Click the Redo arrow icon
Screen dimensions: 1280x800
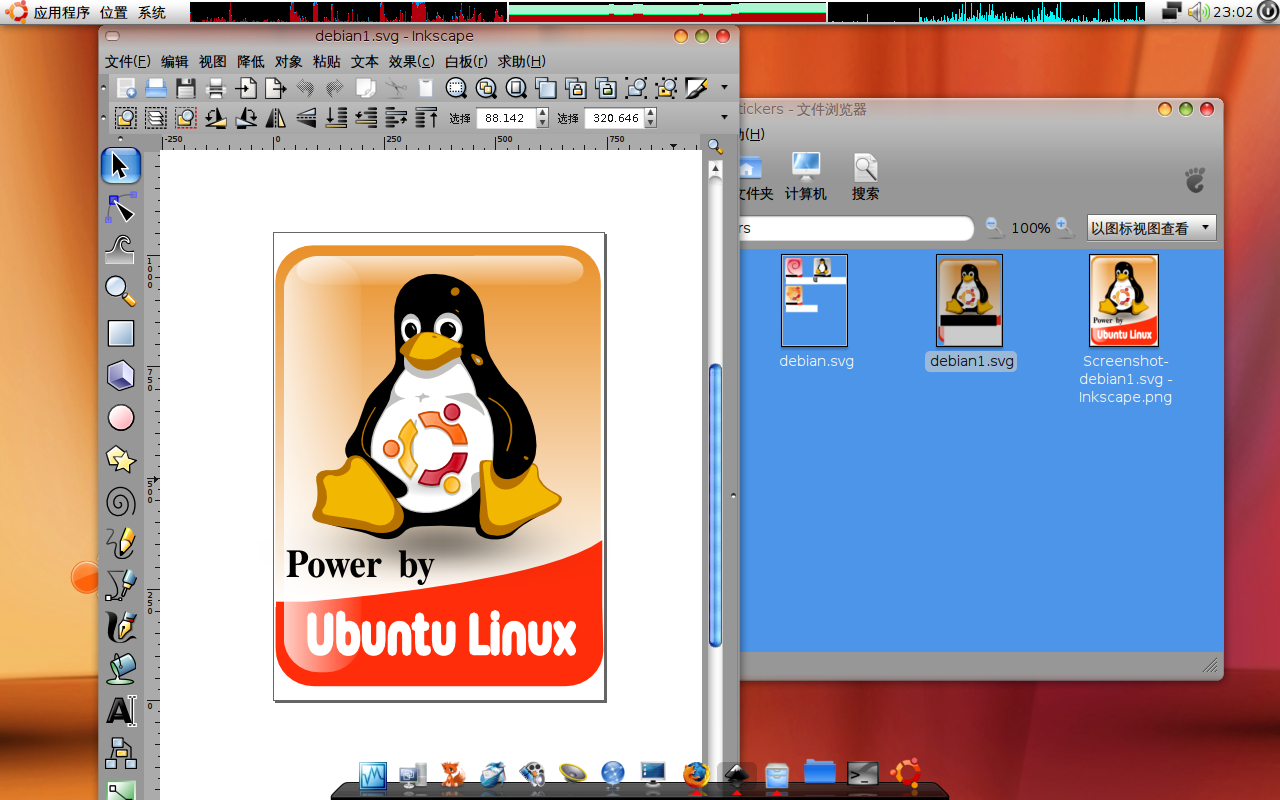(336, 88)
